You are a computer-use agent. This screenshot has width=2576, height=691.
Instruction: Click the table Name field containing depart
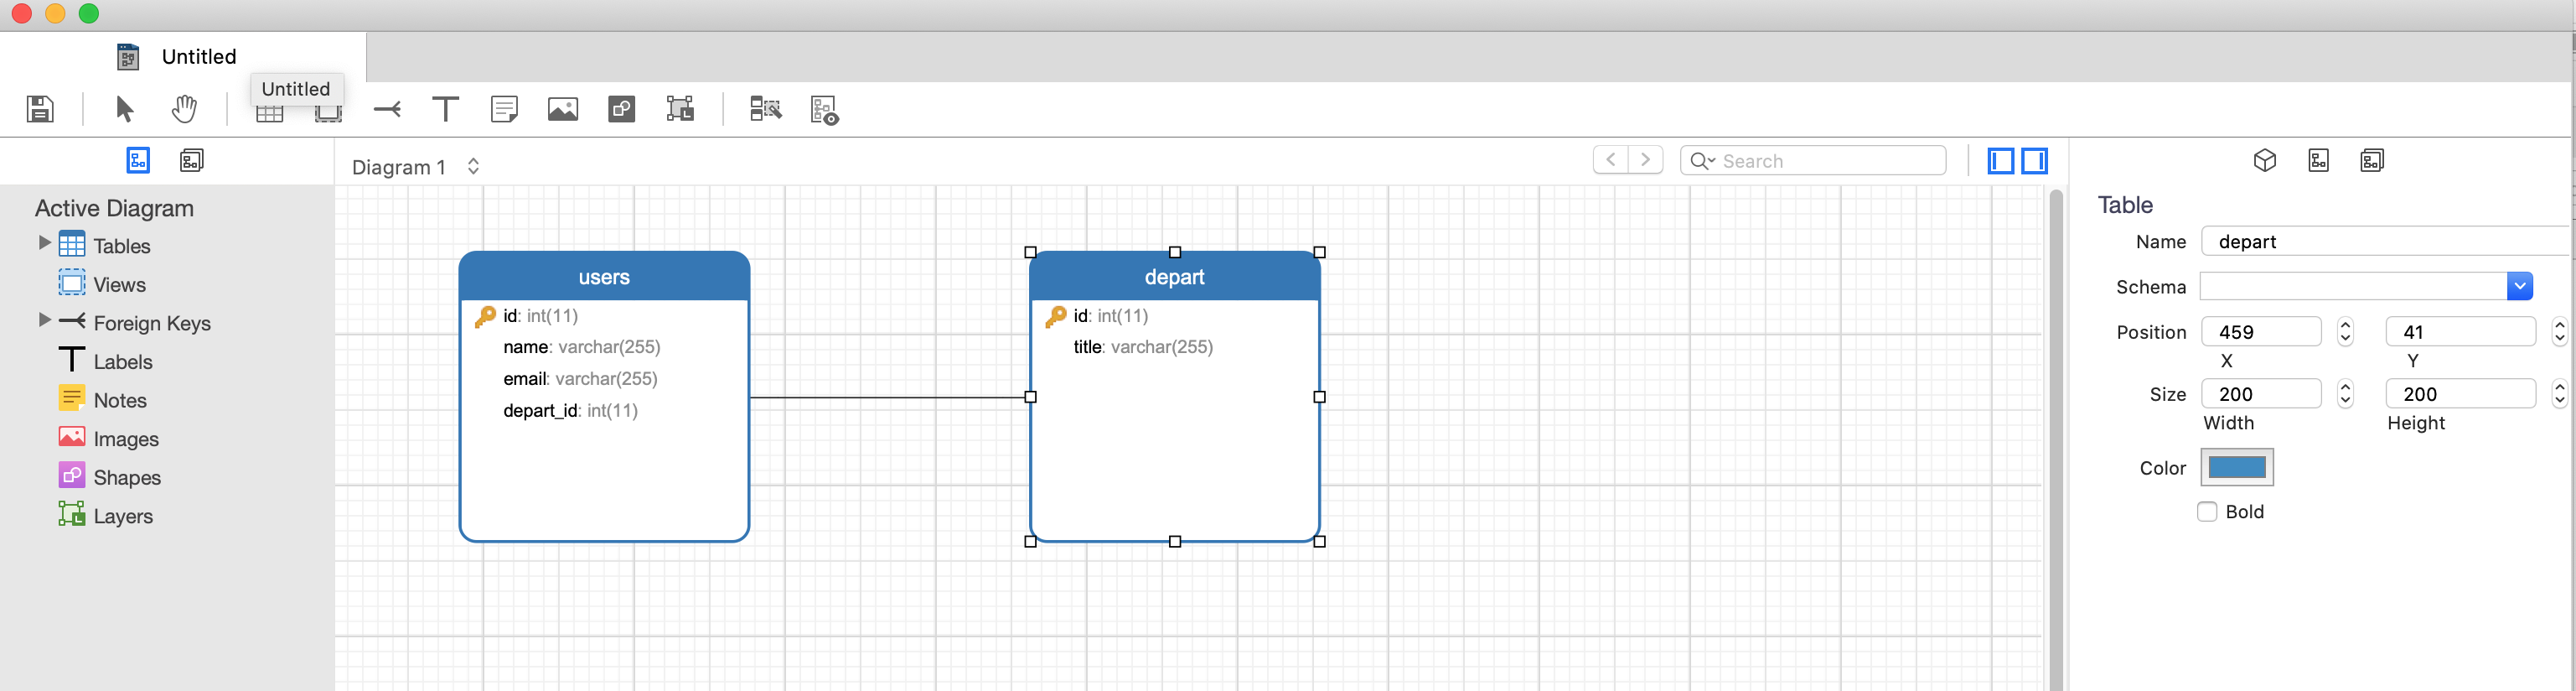(2387, 242)
